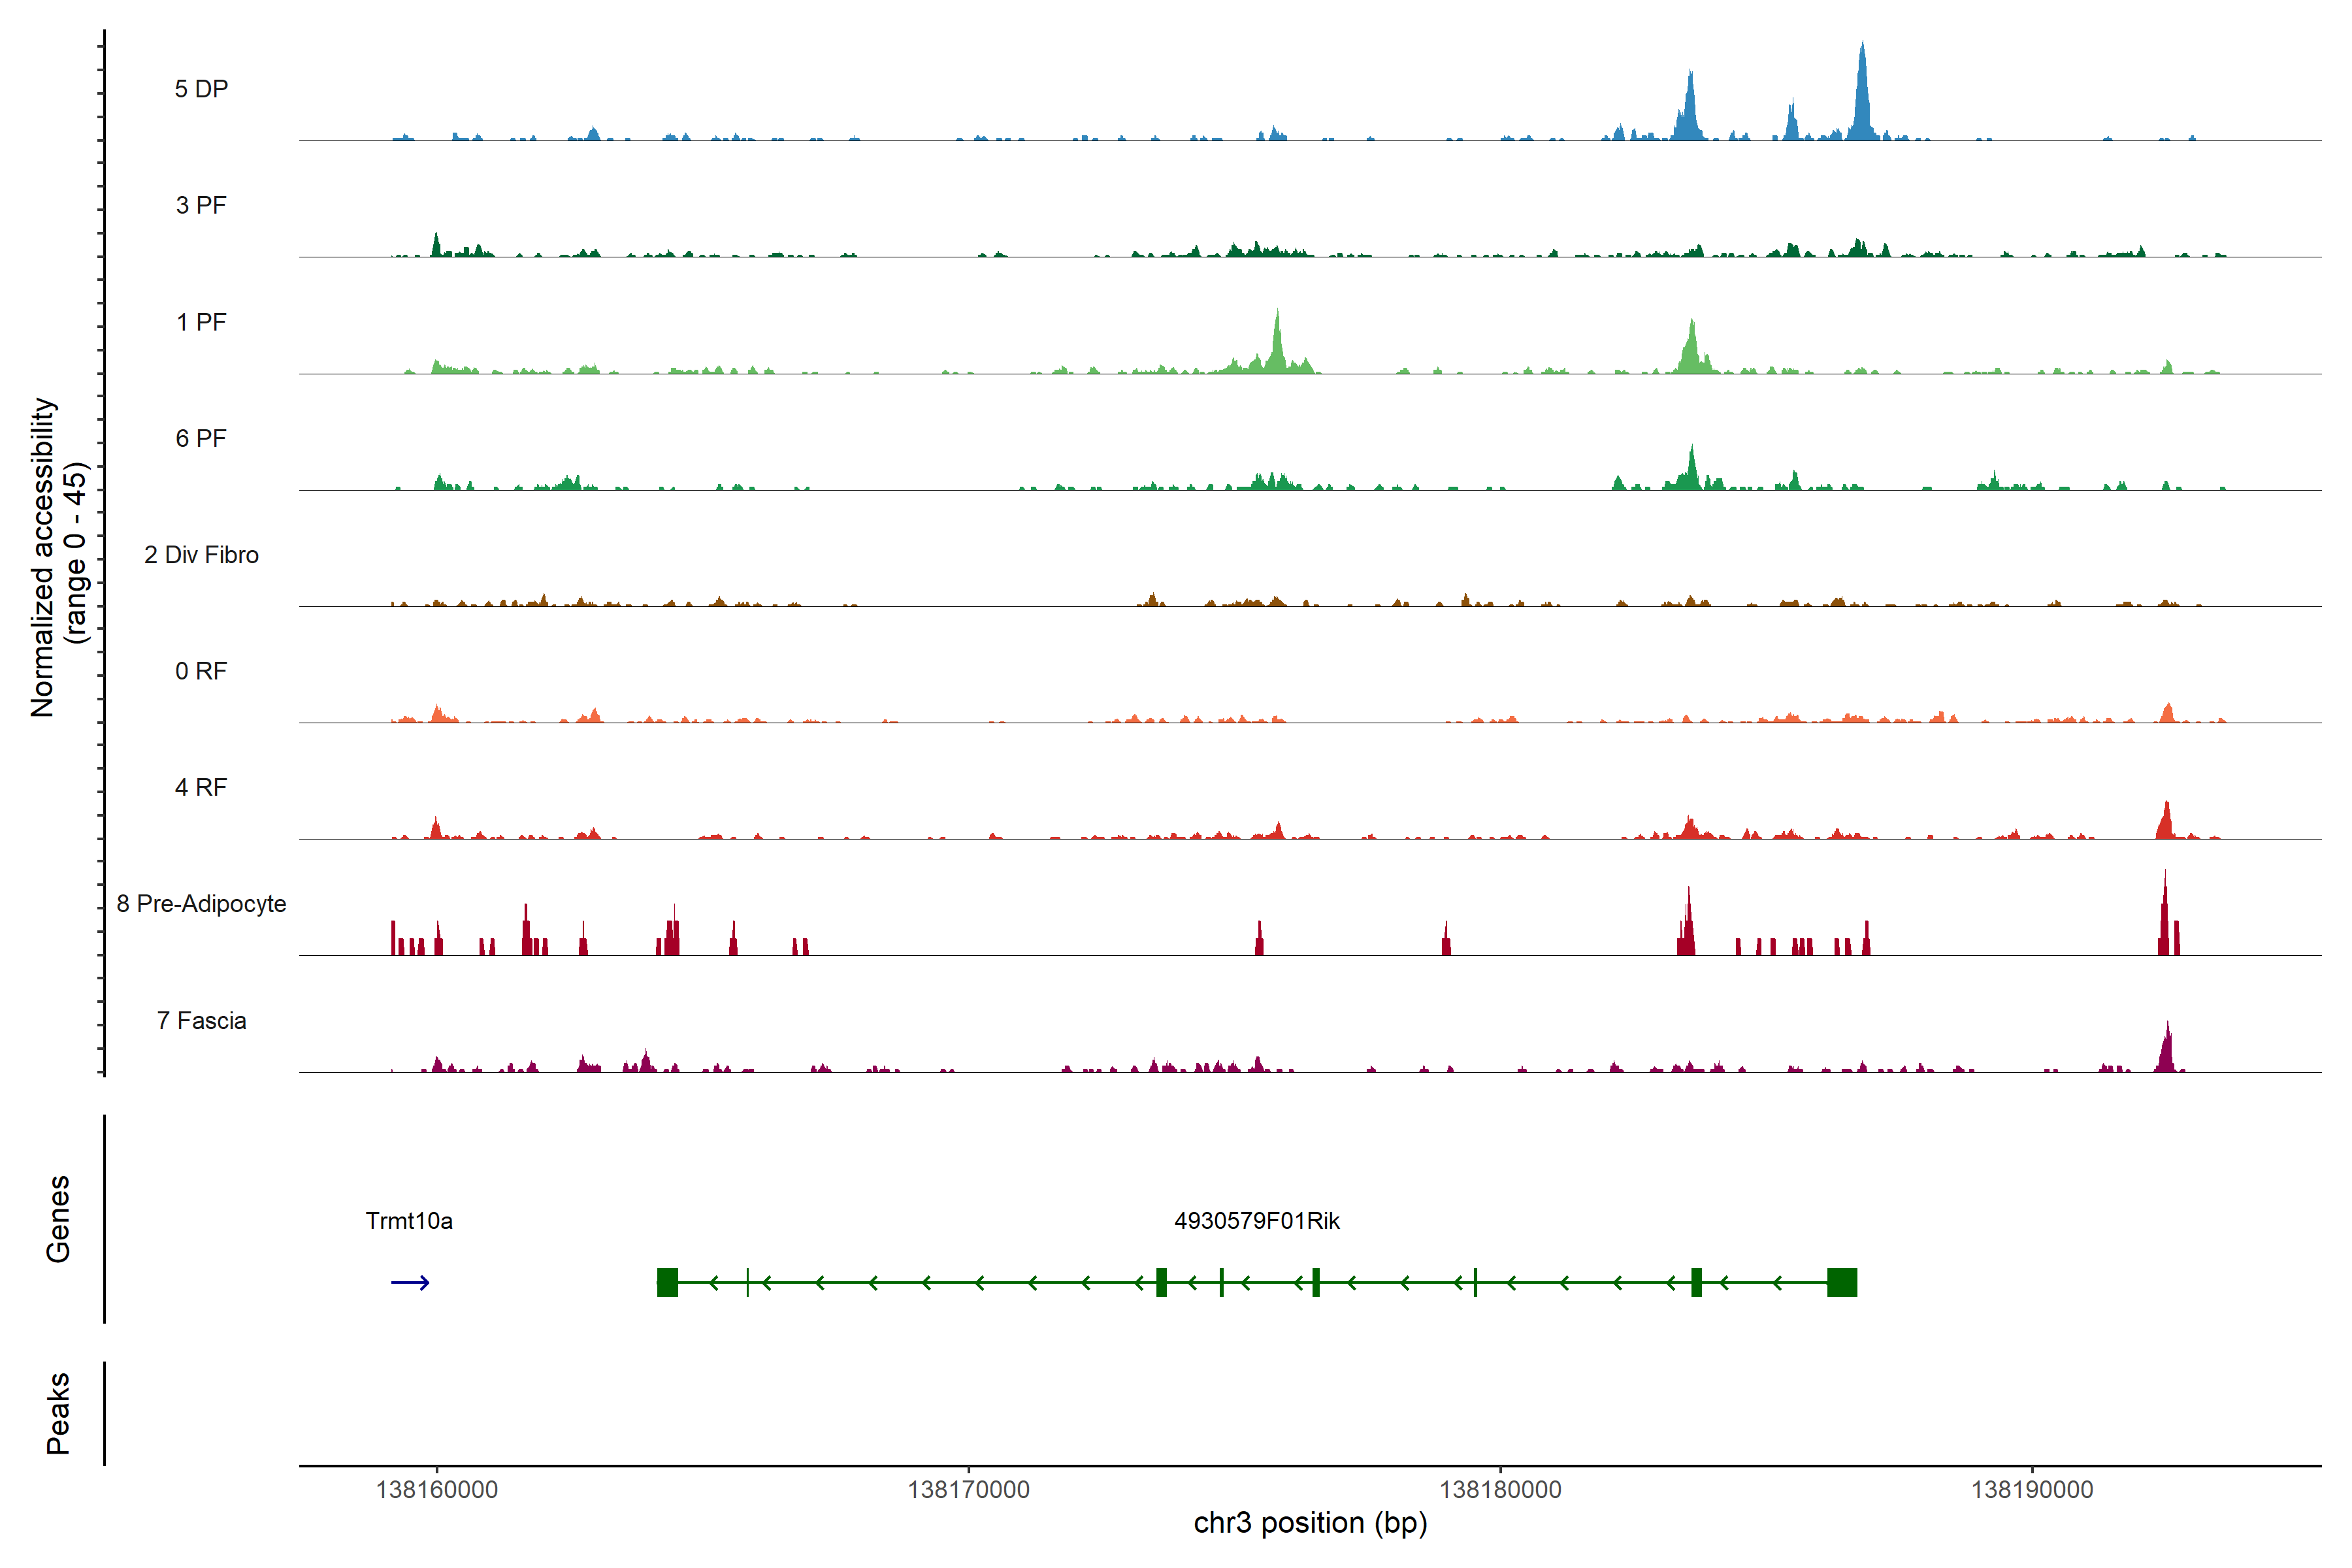Click the 6 PF track label
Viewport: 2352px width, 1568px height.
201,439
